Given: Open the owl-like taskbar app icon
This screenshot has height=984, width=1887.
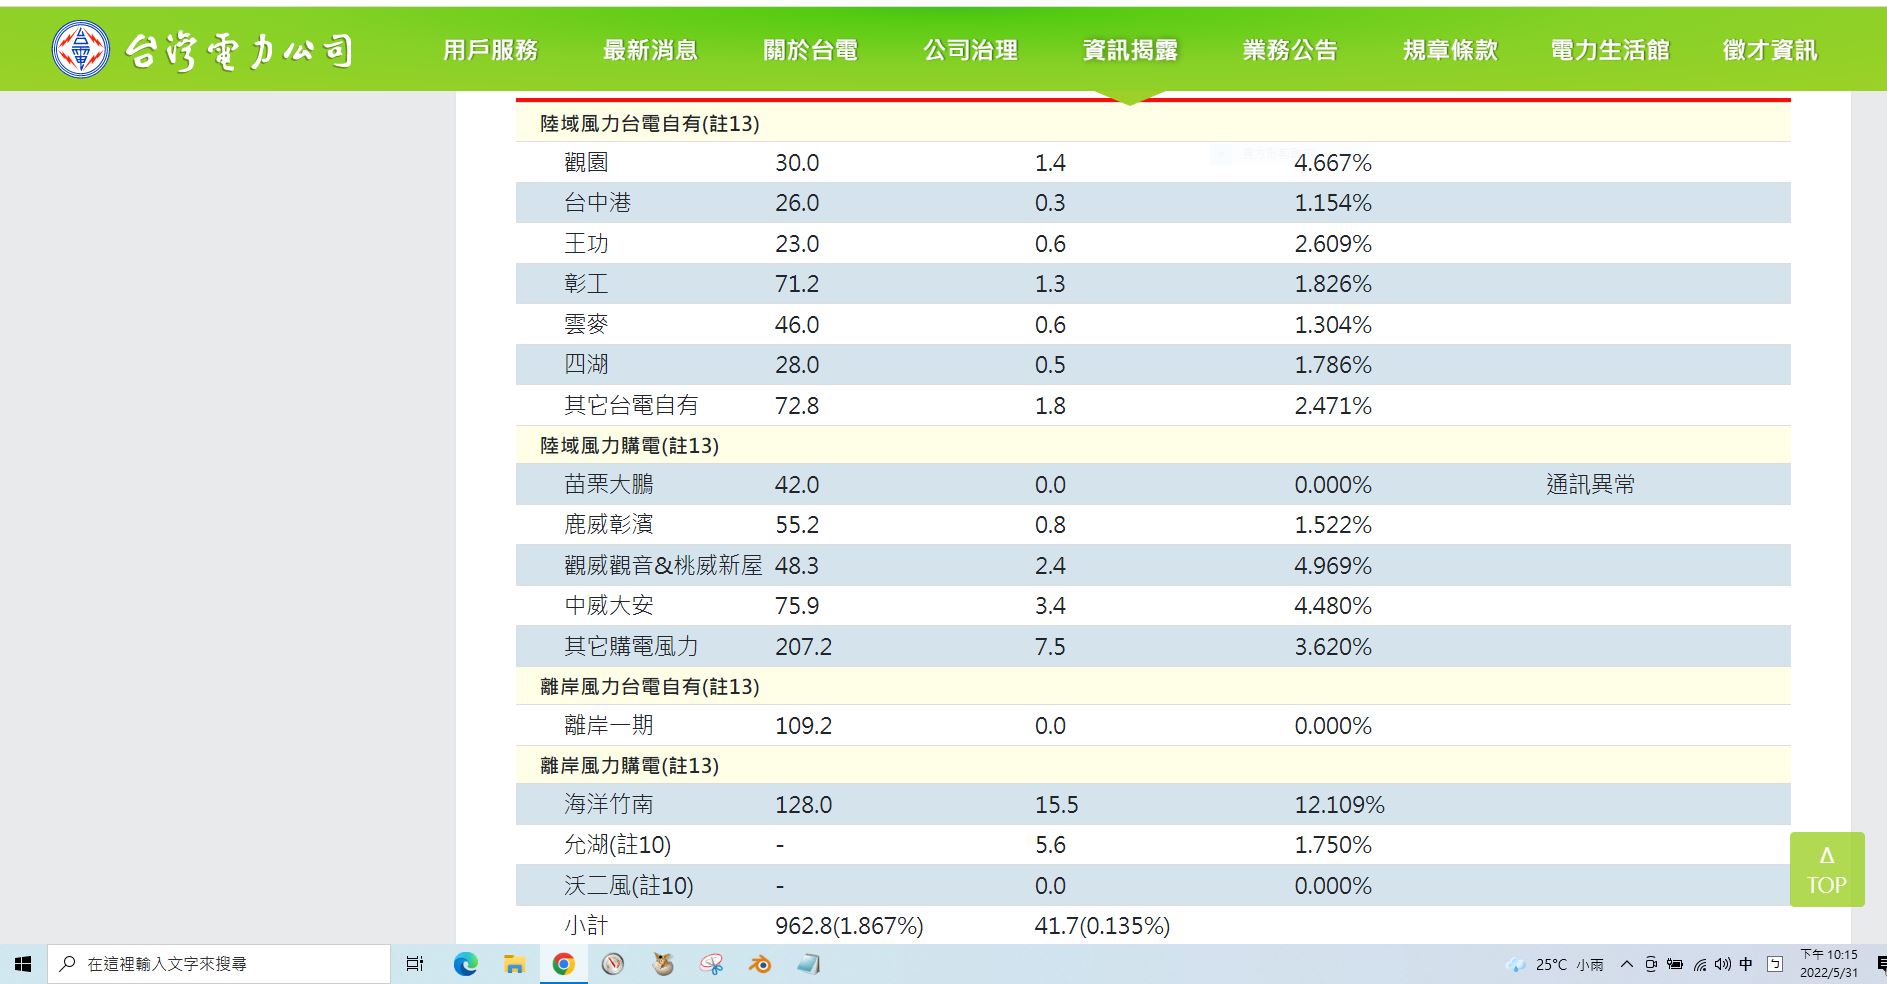Looking at the screenshot, I should point(662,964).
